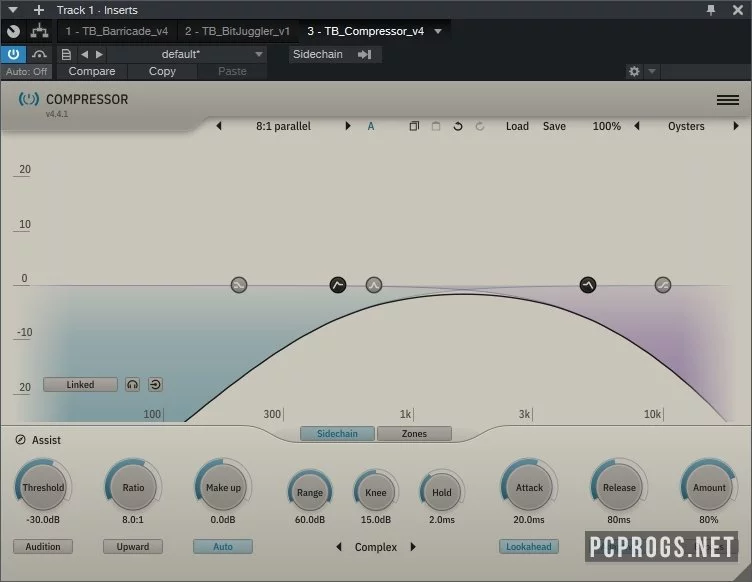752x582 pixels.
Task: Redo using the clockwise arrow icon
Action: tap(480, 126)
